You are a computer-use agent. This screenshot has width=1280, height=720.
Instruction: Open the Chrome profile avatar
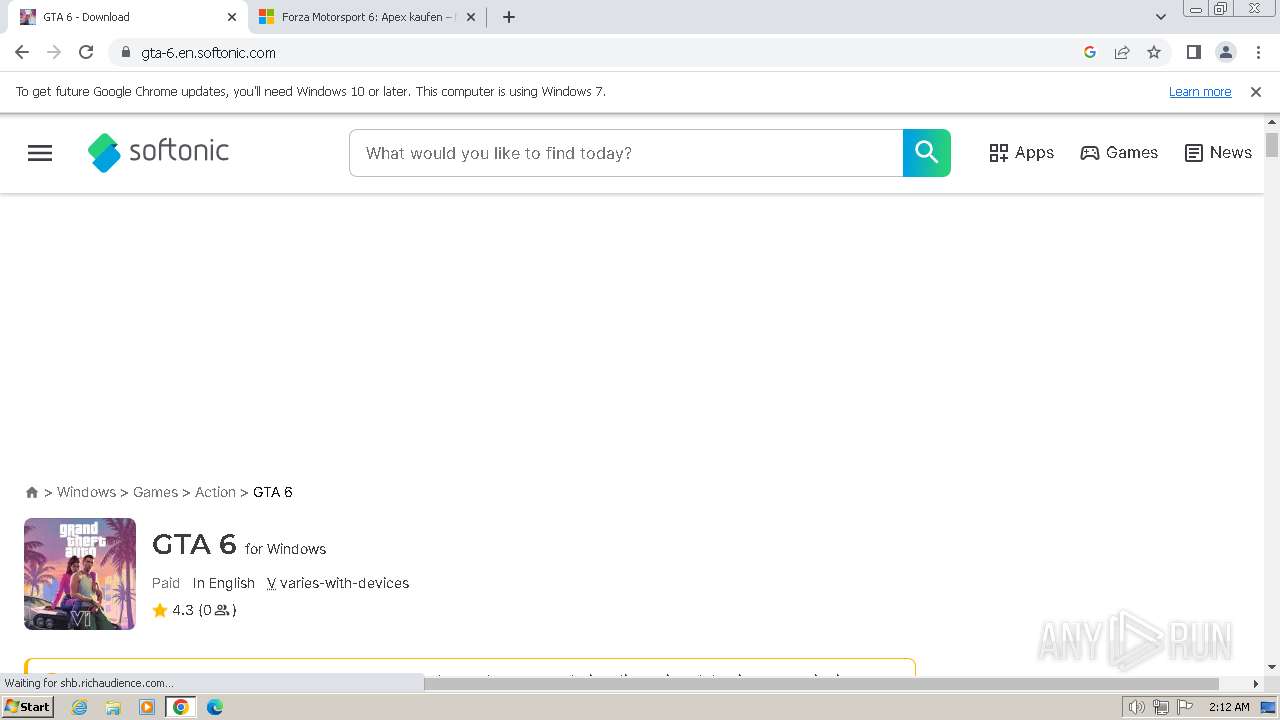click(1226, 52)
